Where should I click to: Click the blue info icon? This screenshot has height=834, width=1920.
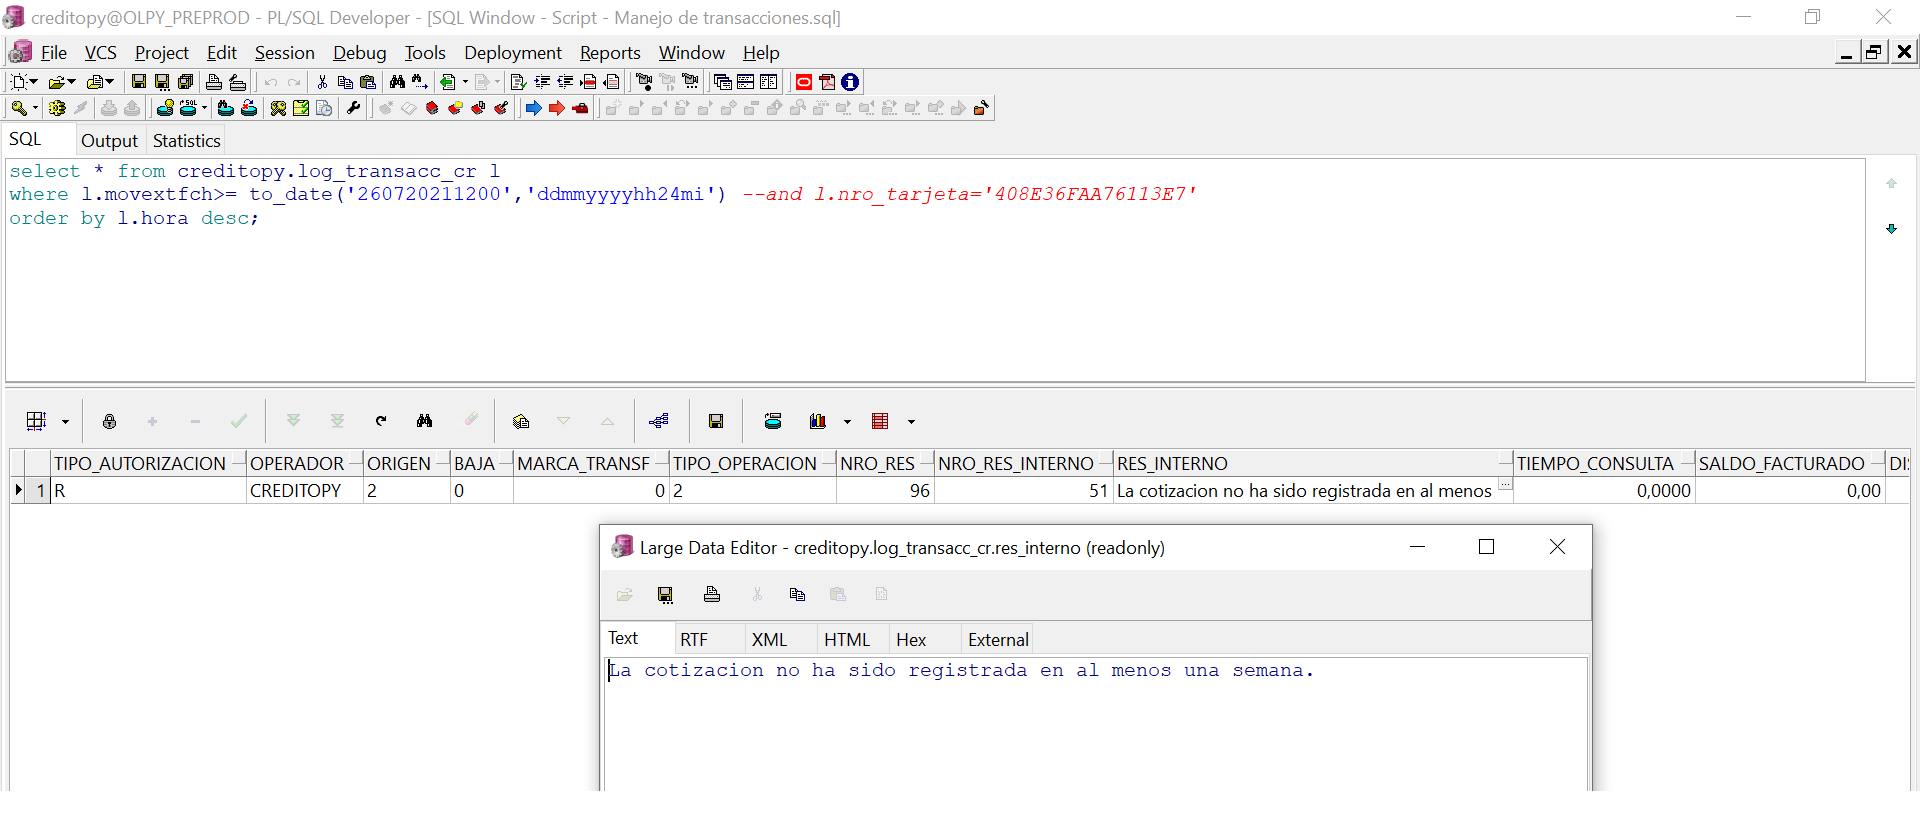pos(850,82)
